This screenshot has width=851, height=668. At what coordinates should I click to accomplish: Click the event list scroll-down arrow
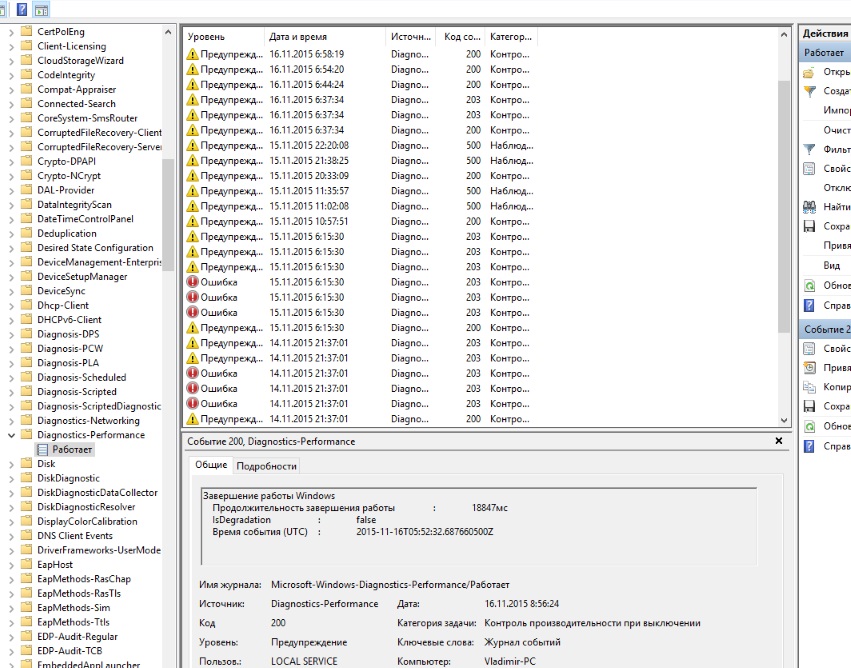(x=783, y=419)
